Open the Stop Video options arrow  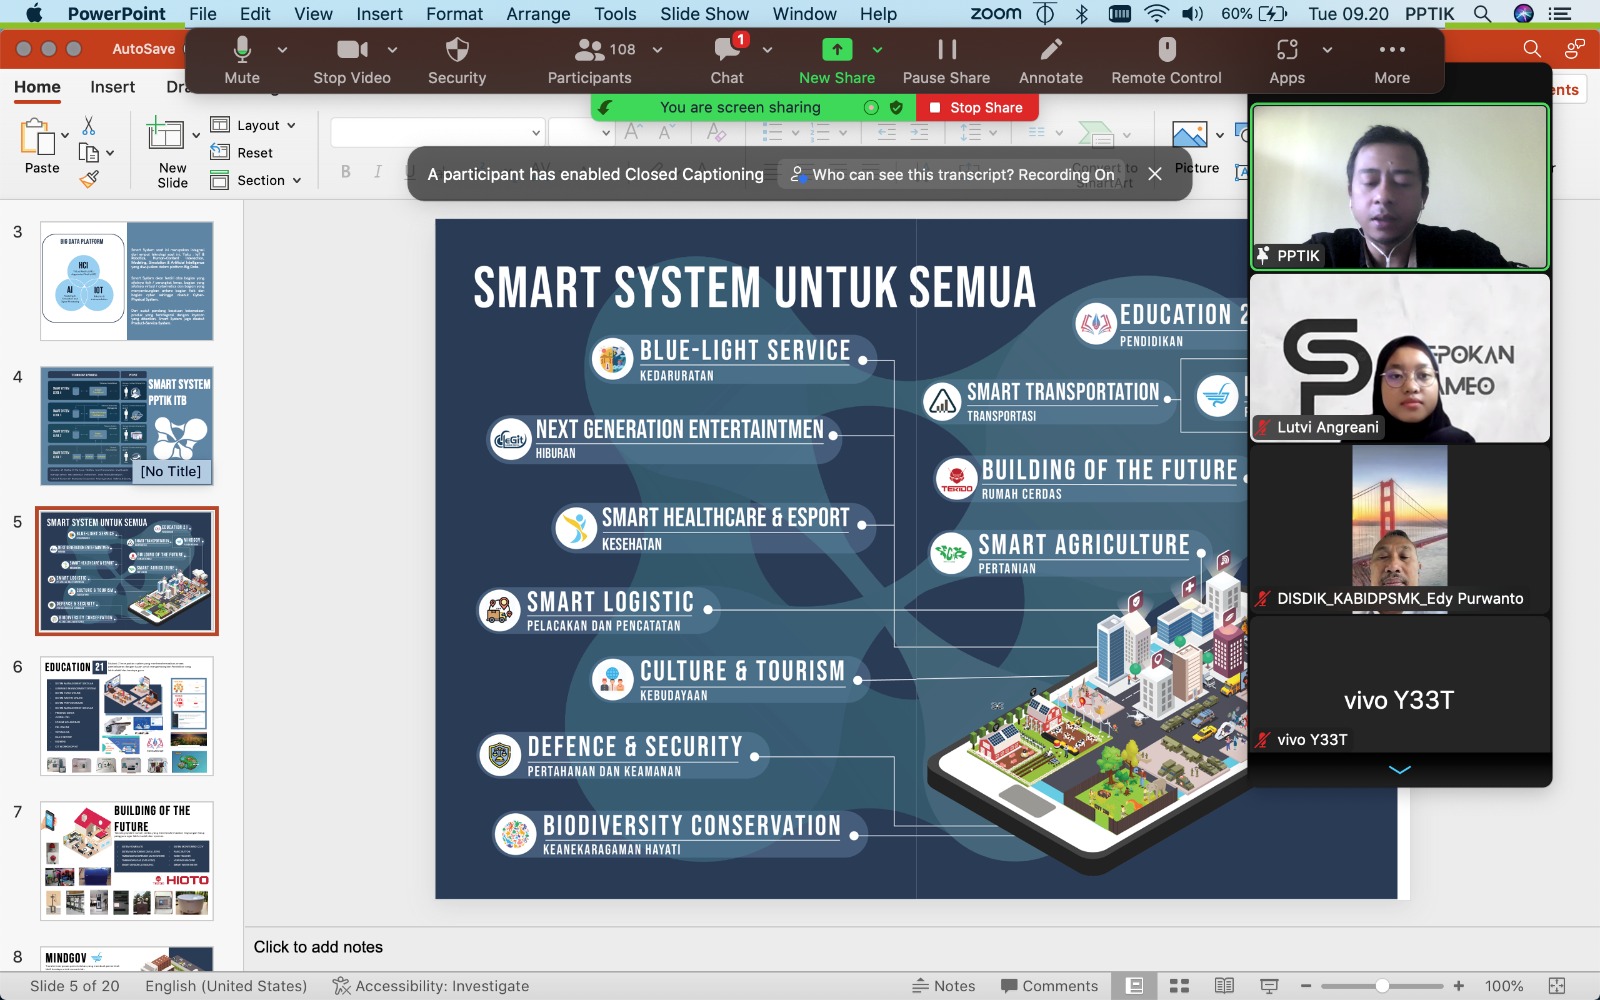(392, 50)
